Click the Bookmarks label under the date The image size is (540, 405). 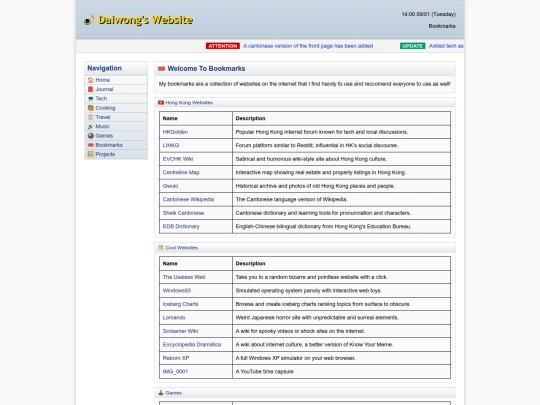442,26
